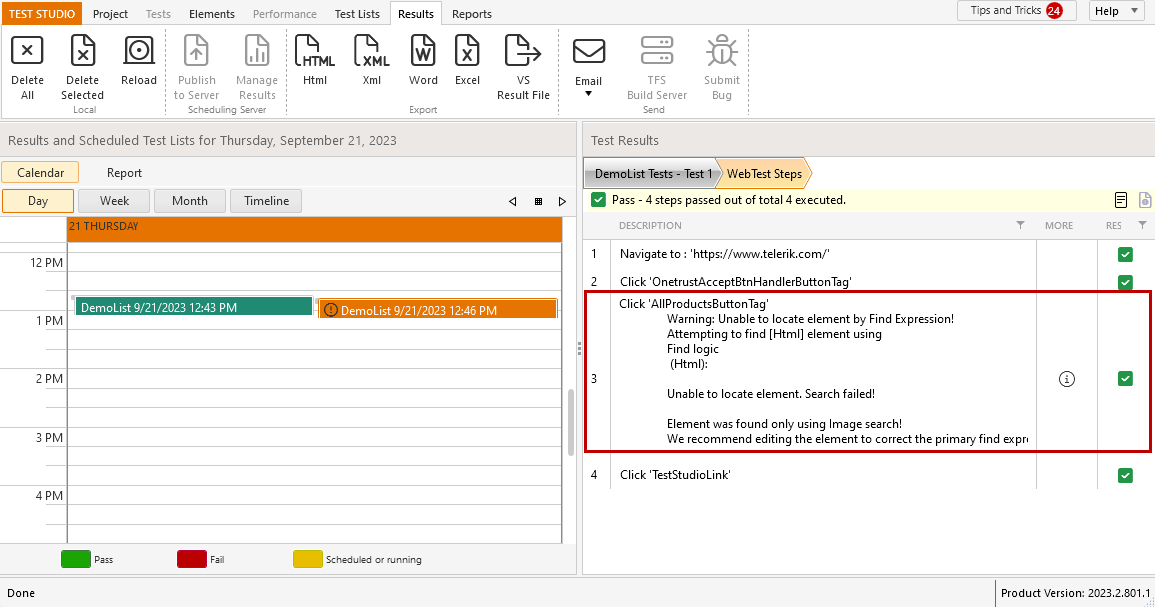
Task: Click result checkmark for AllProductsButtonTag step
Action: point(1125,379)
